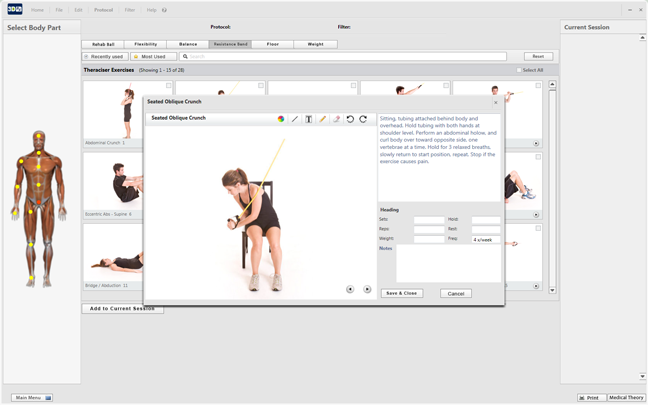This screenshot has width=648, height=405.
Task: Select the hand point on the body model
Action: coord(14,213)
